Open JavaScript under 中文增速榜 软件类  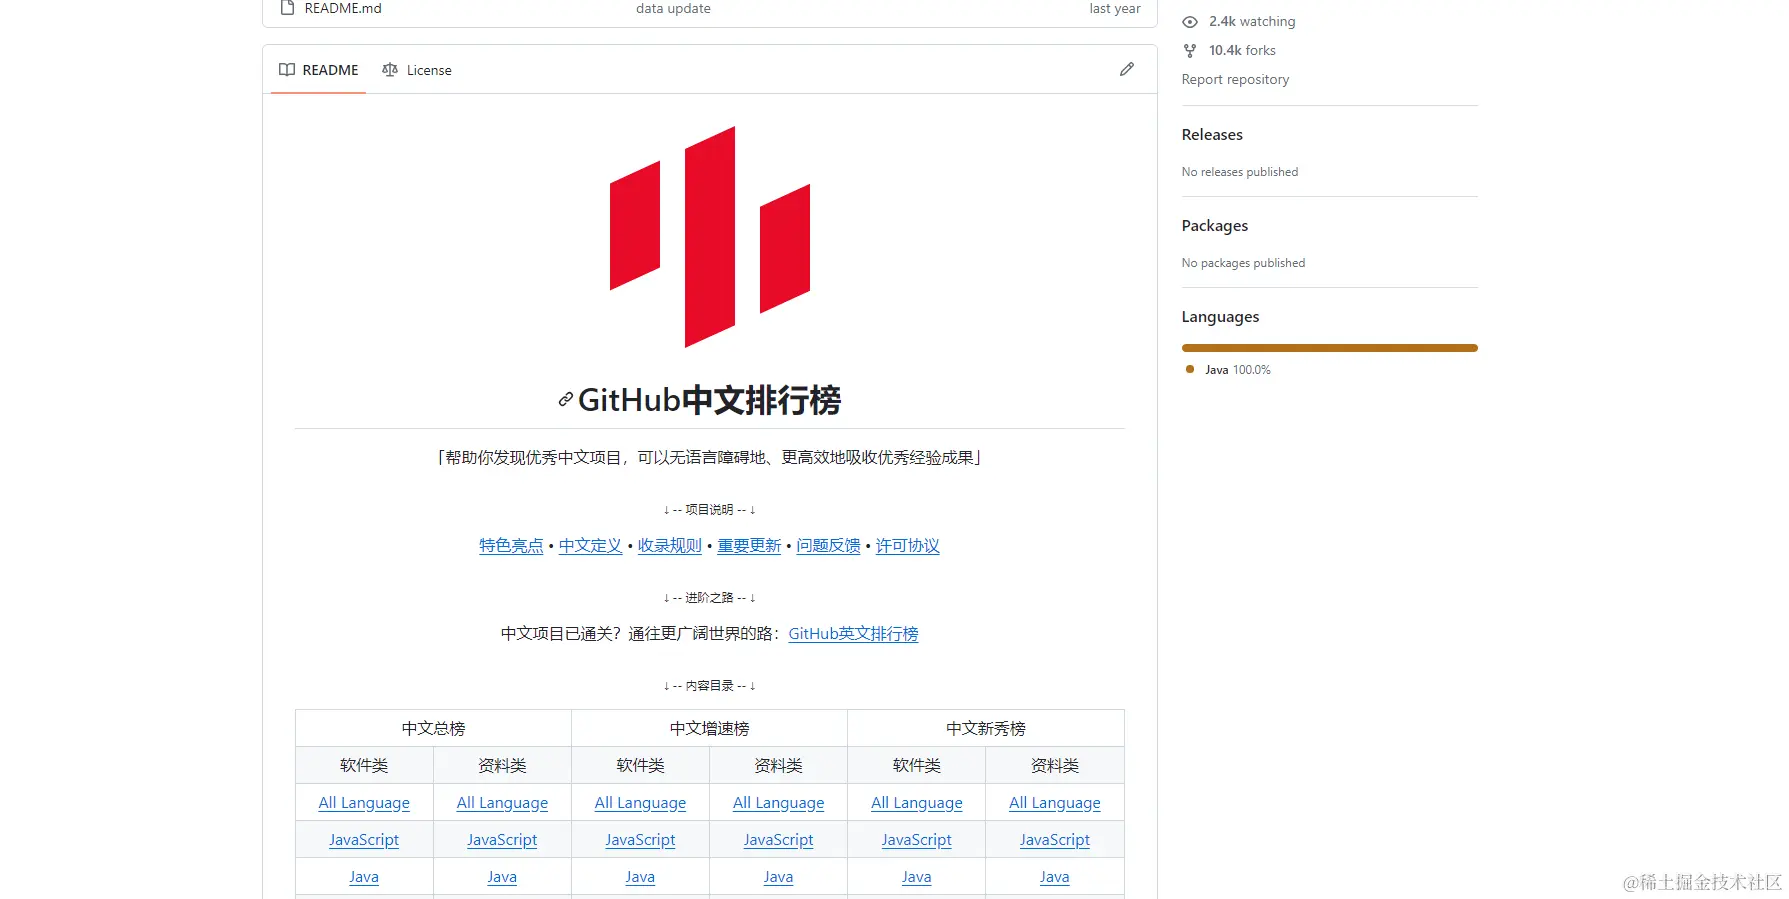click(x=640, y=840)
